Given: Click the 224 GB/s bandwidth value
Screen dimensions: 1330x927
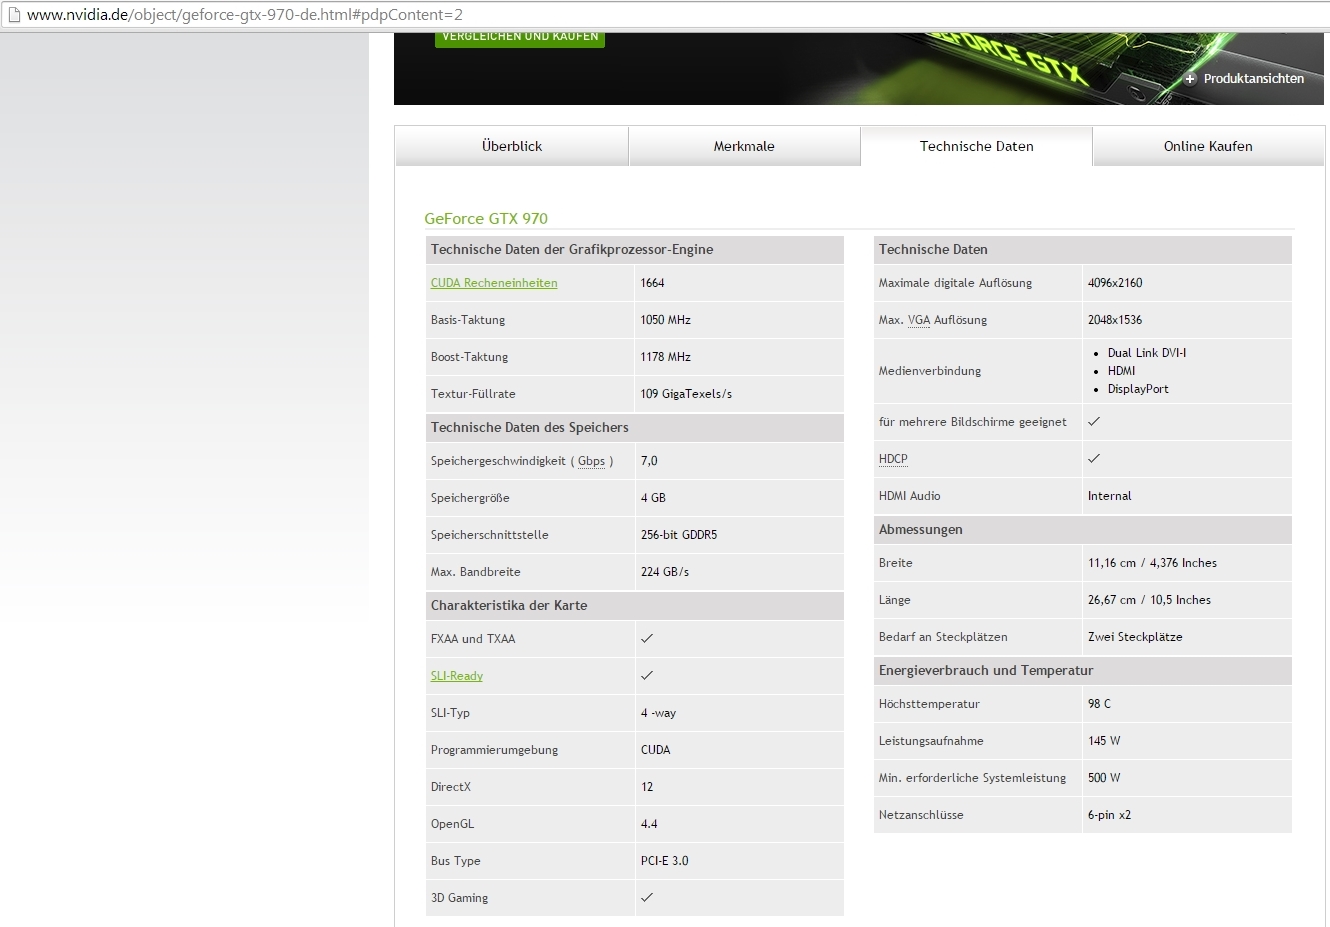Looking at the screenshot, I should (665, 572).
